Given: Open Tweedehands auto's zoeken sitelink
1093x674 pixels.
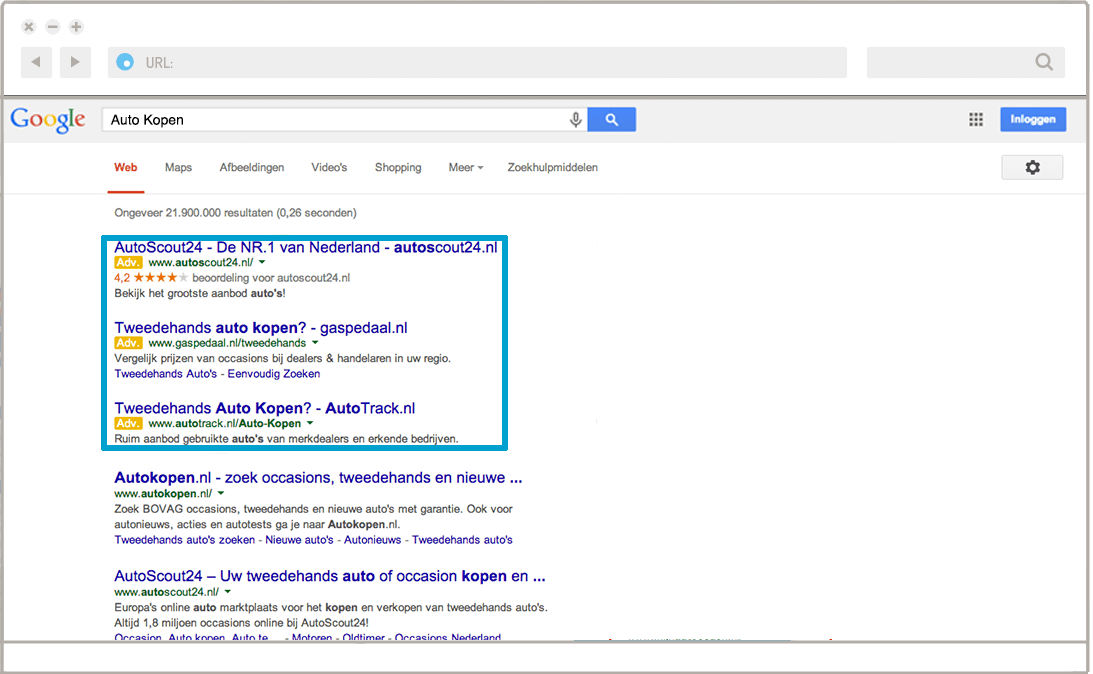Looking at the screenshot, I should (x=185, y=539).
